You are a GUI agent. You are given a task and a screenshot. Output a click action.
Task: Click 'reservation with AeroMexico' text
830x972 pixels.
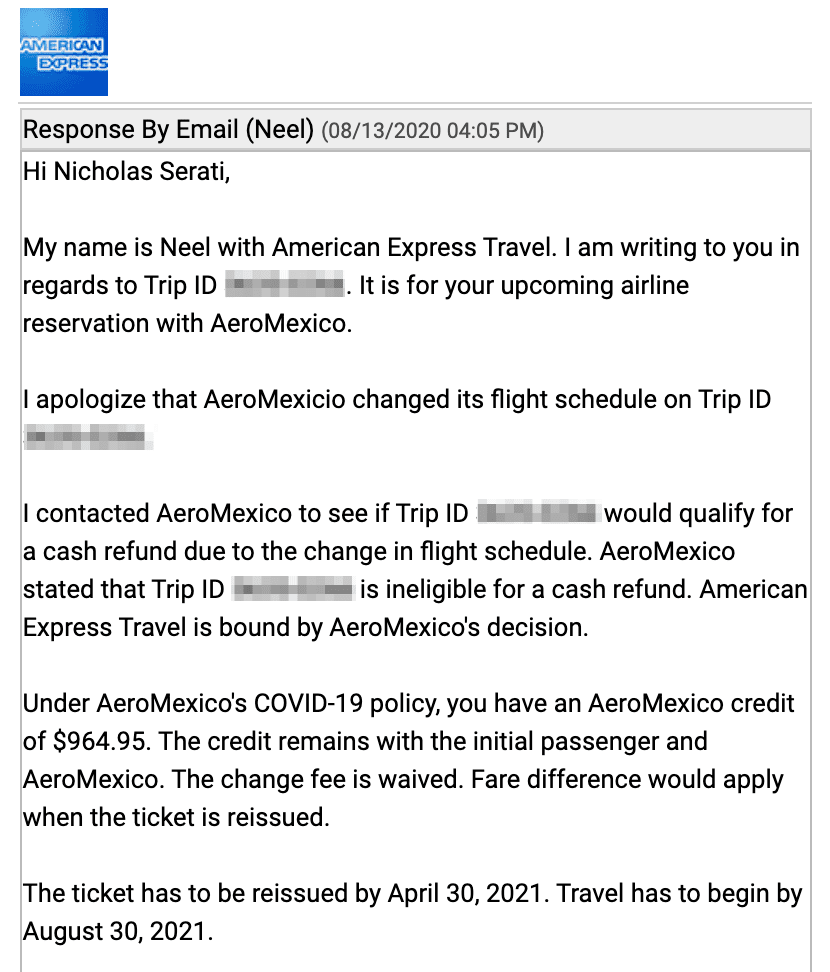187,324
